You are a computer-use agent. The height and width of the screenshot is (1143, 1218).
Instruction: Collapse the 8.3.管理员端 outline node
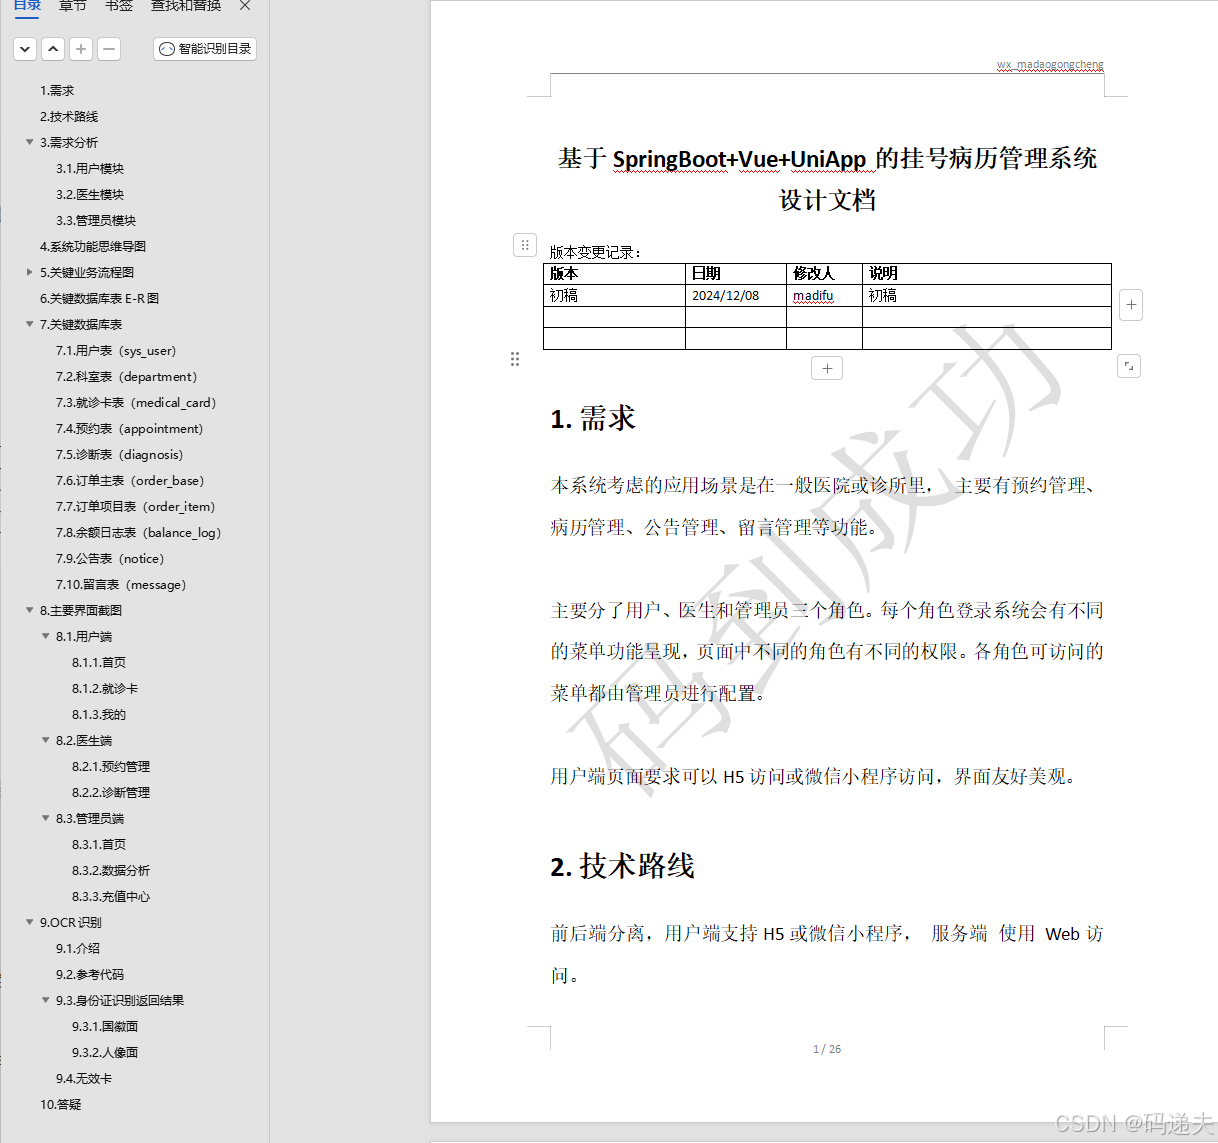pos(46,818)
